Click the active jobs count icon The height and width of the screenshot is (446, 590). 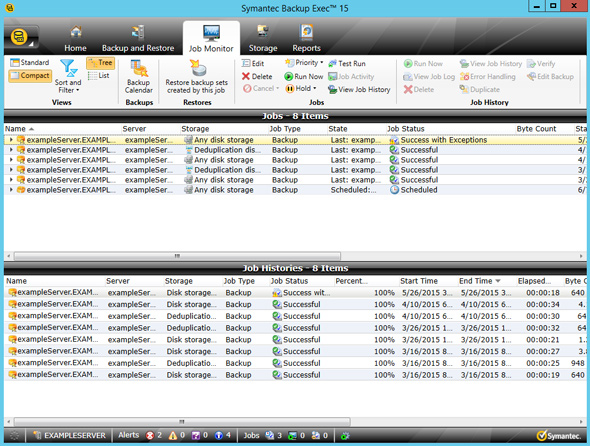[292, 435]
